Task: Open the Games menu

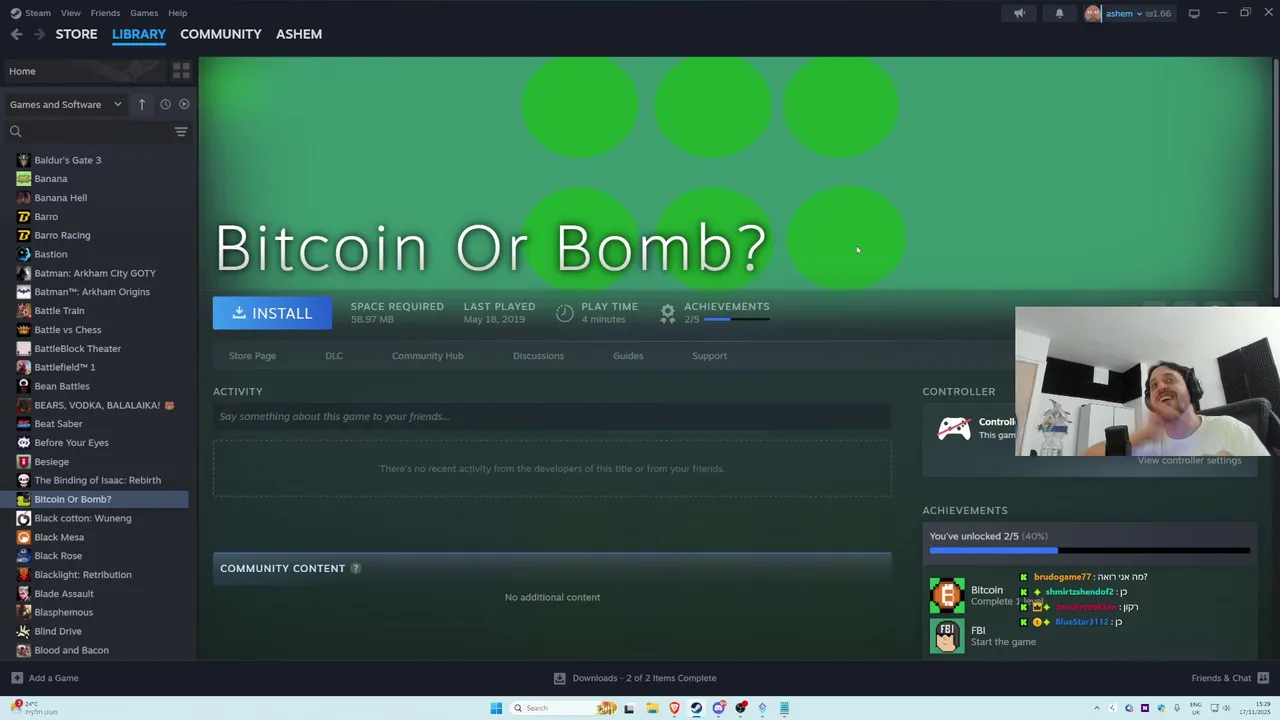Action: (x=144, y=13)
